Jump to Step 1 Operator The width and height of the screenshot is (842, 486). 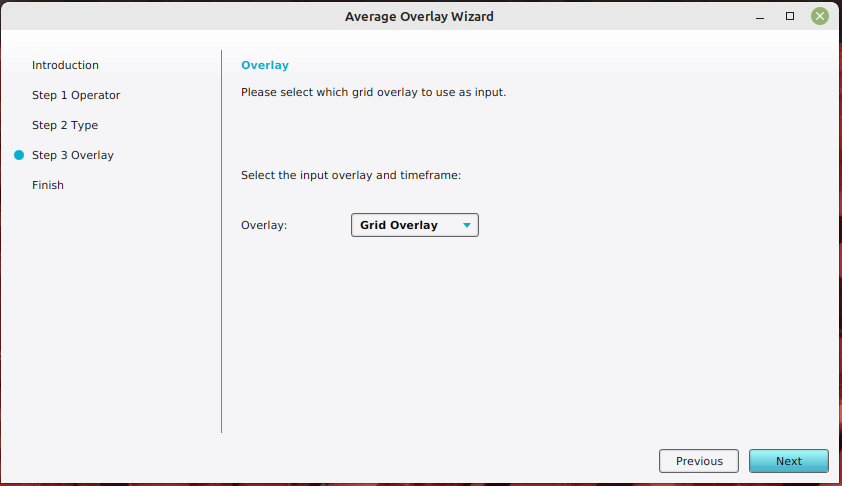click(x=75, y=95)
